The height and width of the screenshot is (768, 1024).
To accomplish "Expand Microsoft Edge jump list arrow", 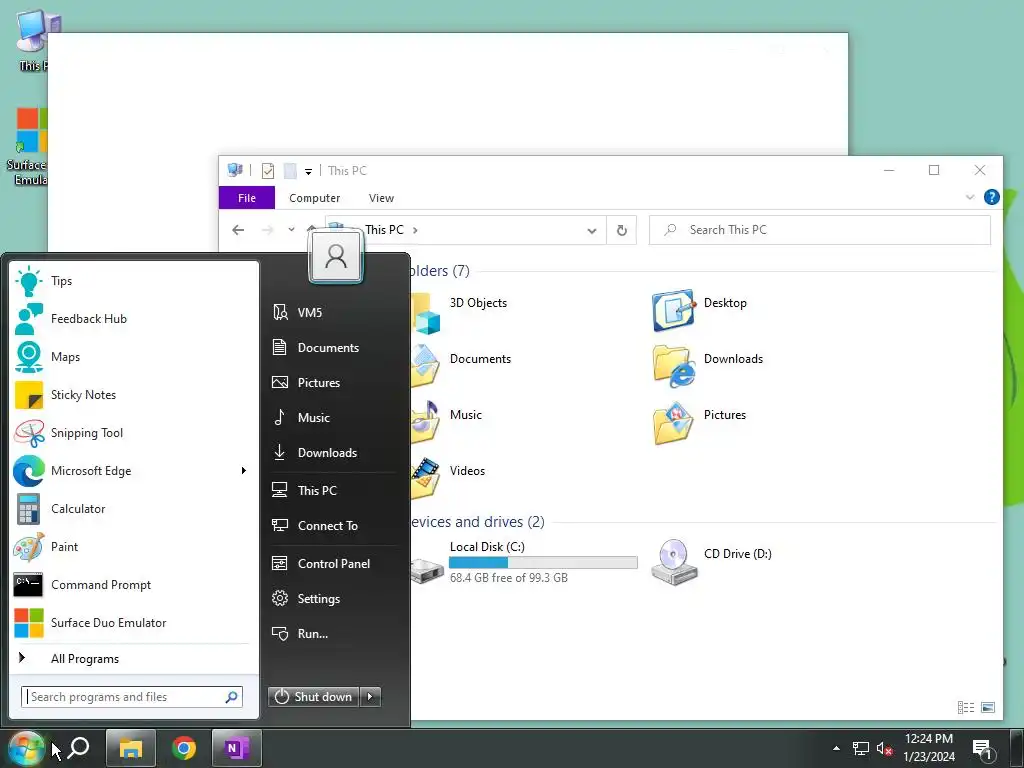I will point(244,470).
